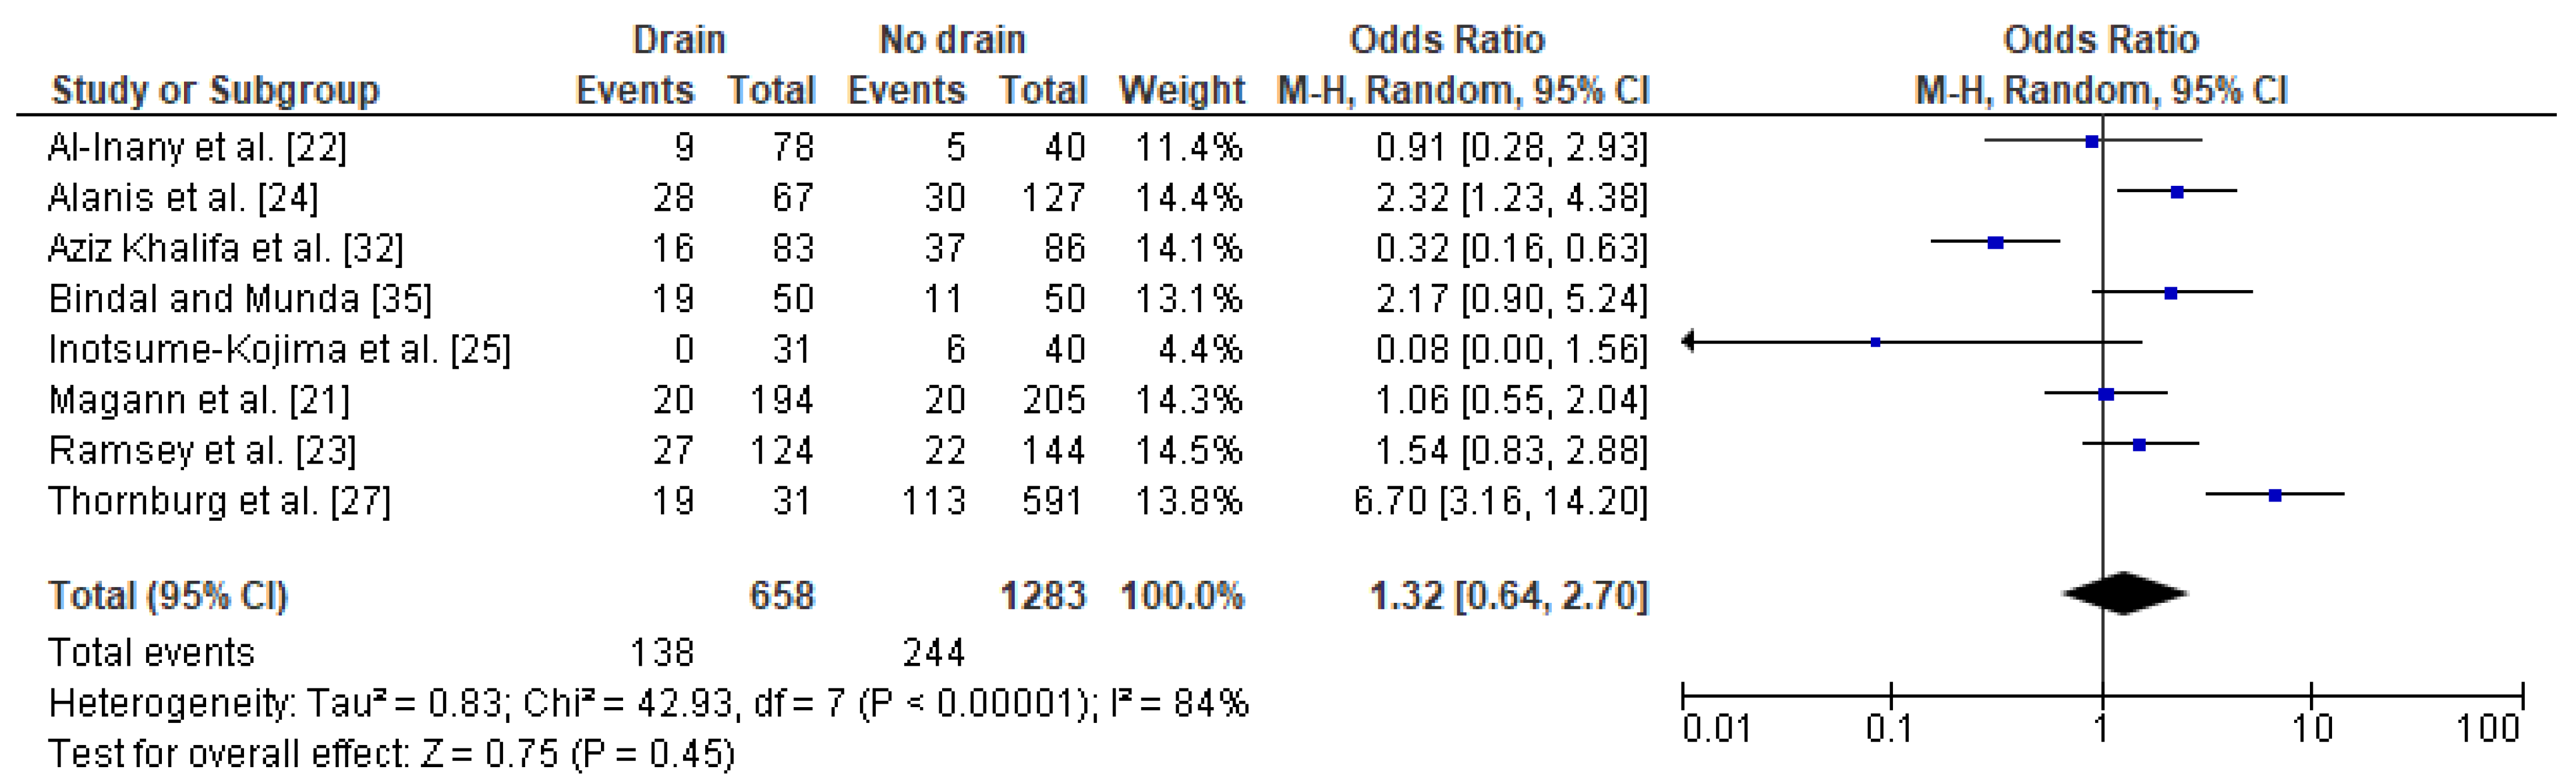Select the Alanis et al. [24] study row label

coord(183,198)
